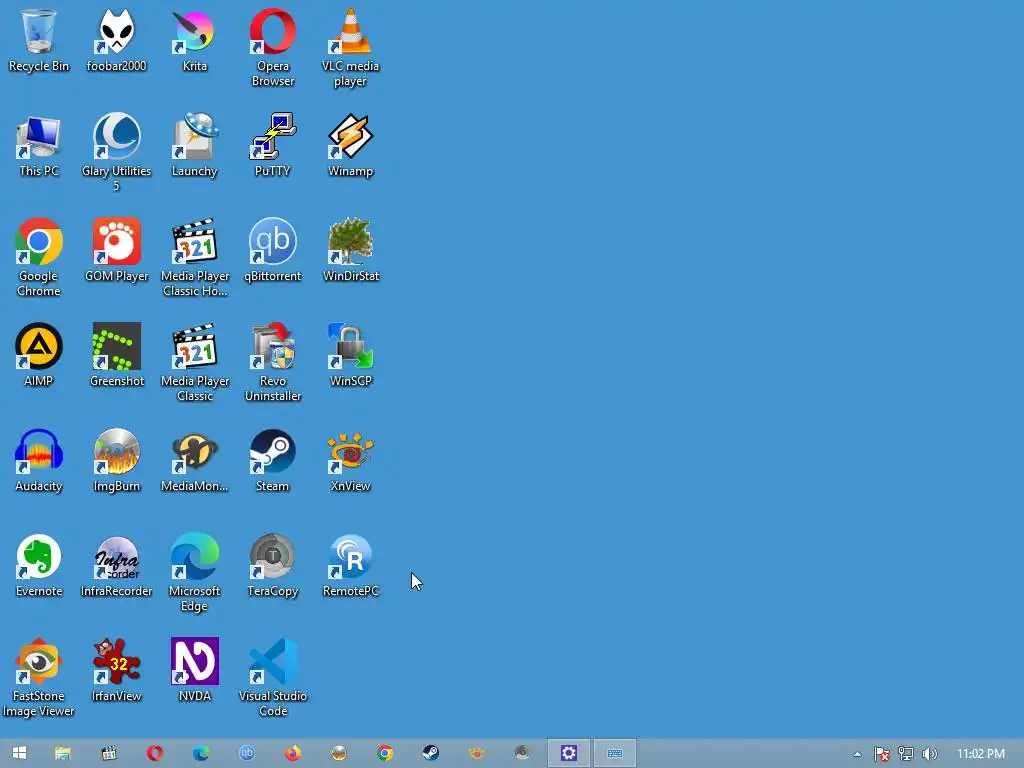Launch foobar2000 from the desktop

tap(116, 40)
